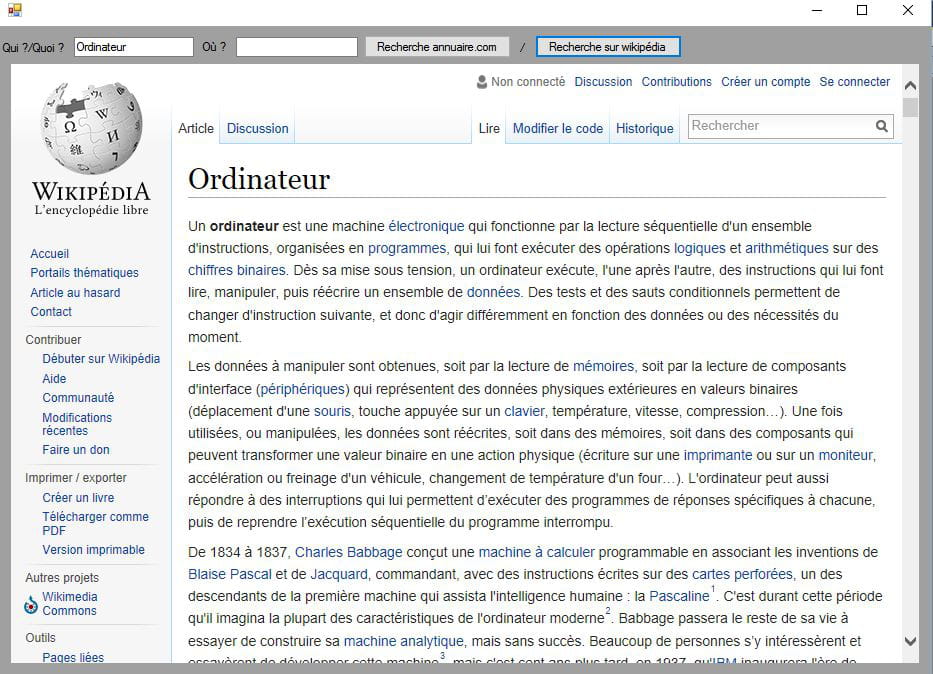Open the Modifier le code tab
This screenshot has width=933, height=674.
[558, 128]
